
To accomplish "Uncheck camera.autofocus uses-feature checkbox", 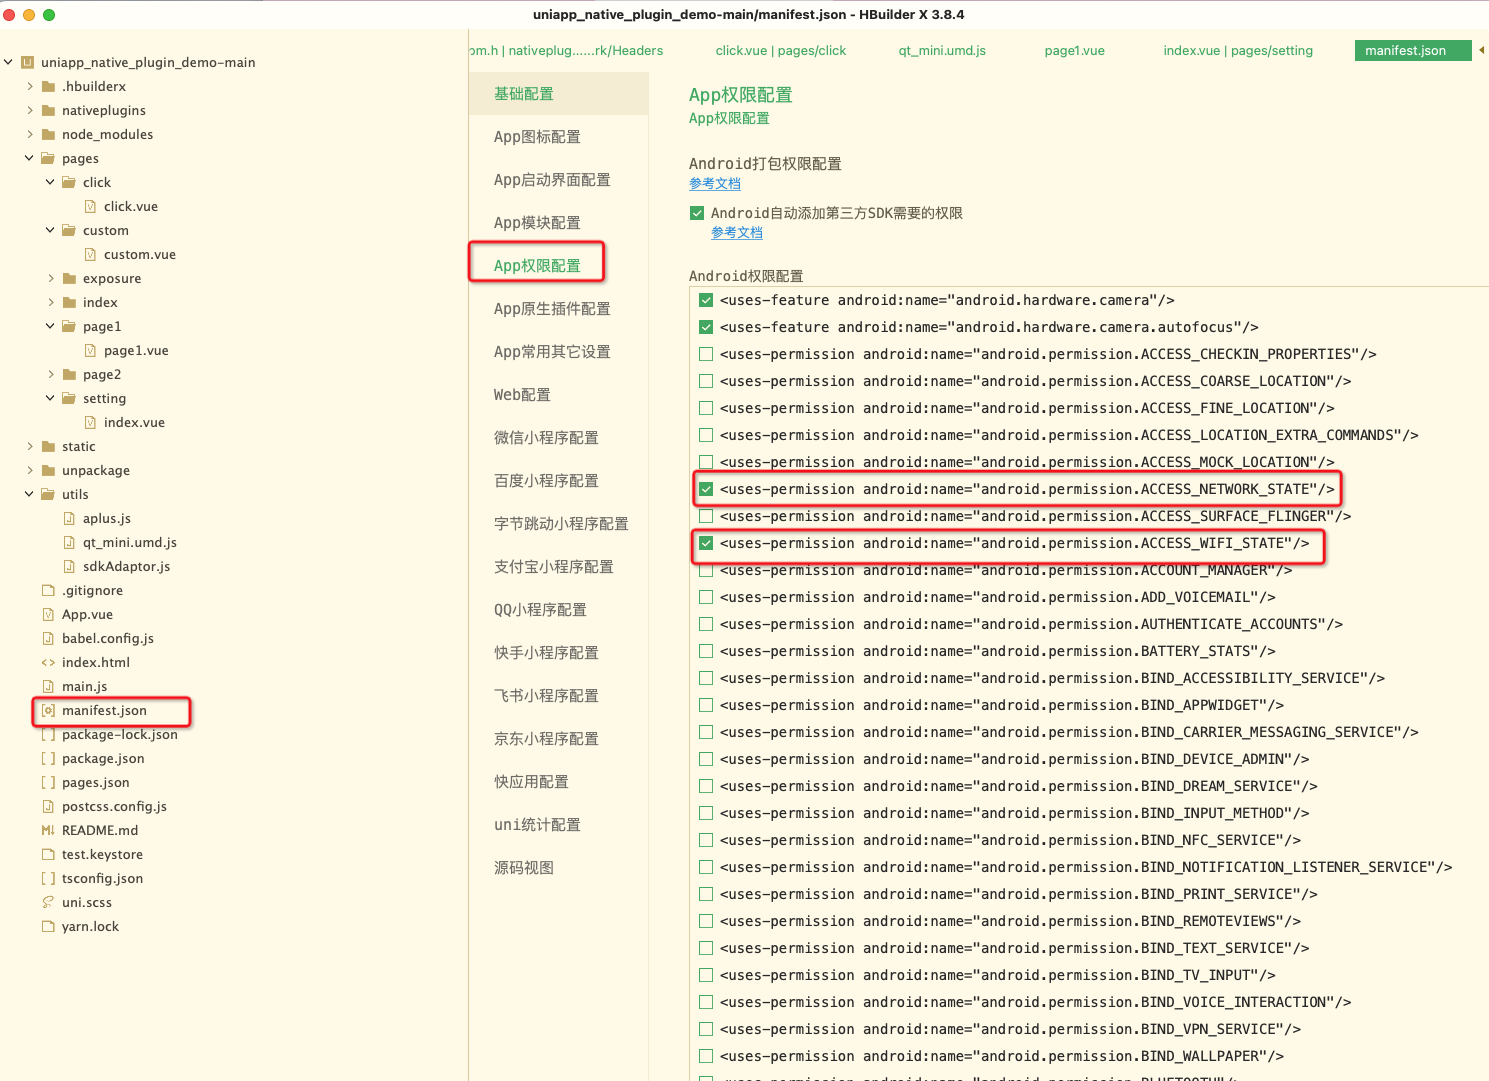I will click(706, 327).
